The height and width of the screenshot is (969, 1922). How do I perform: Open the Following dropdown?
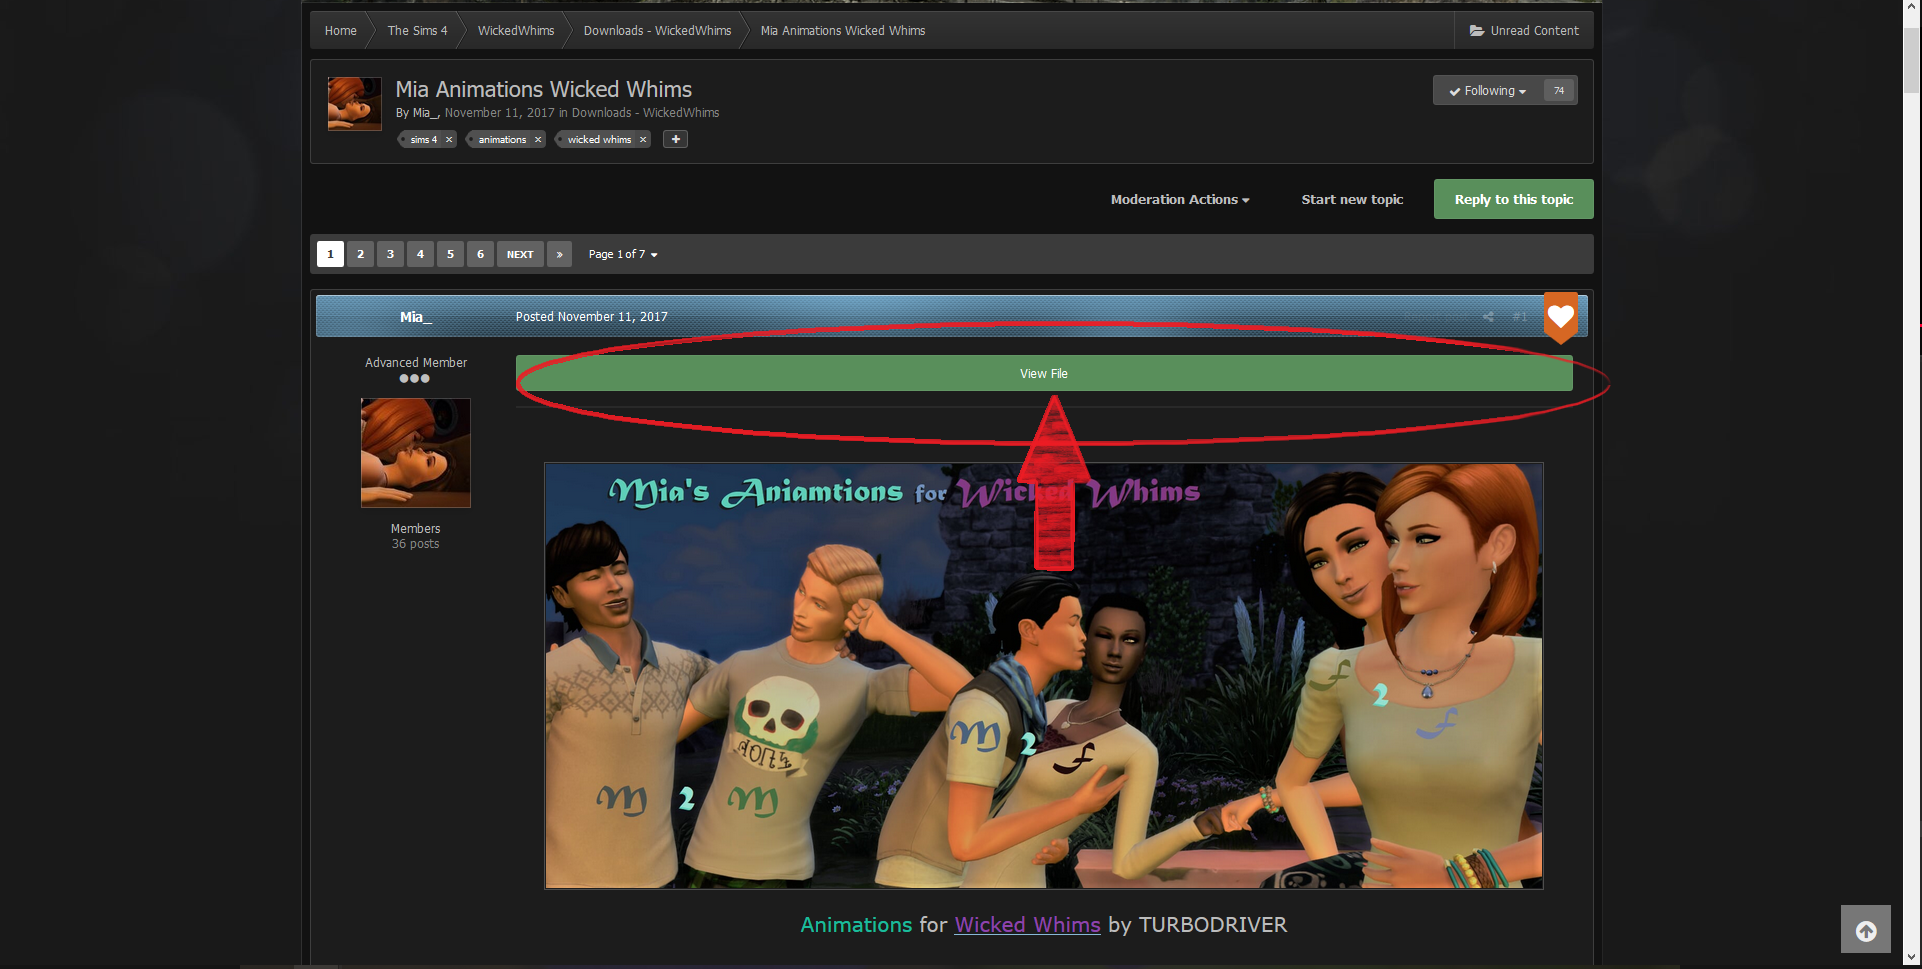click(1488, 91)
